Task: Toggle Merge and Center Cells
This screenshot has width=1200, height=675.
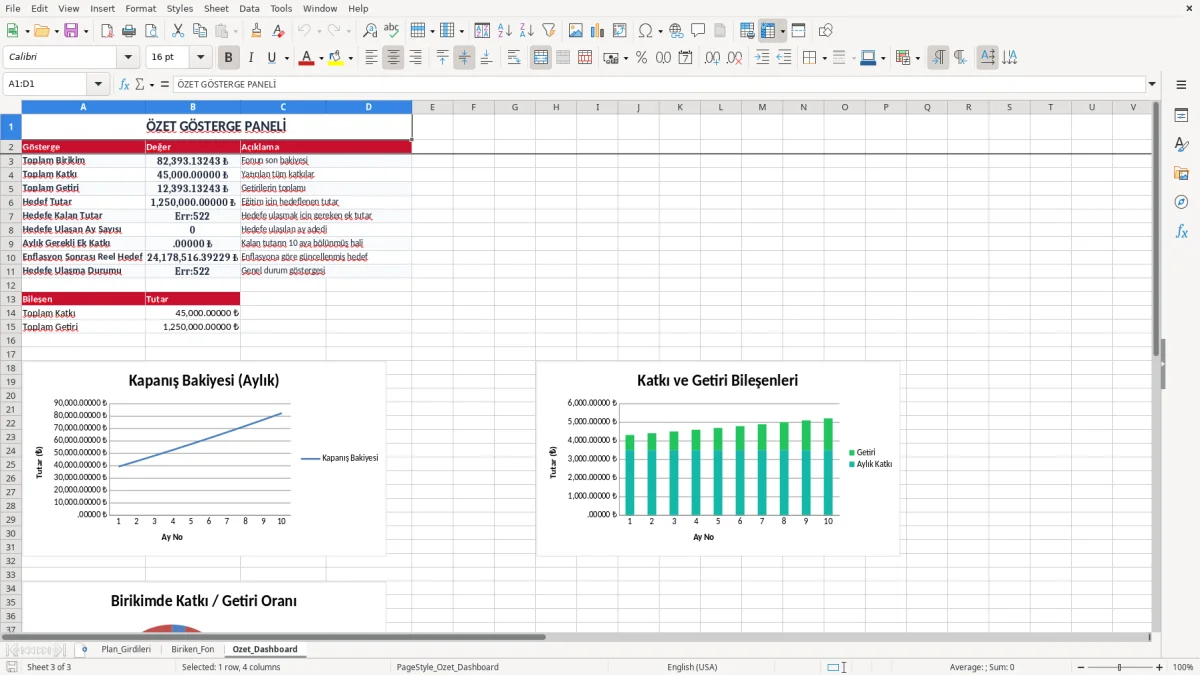Action: 541,58
